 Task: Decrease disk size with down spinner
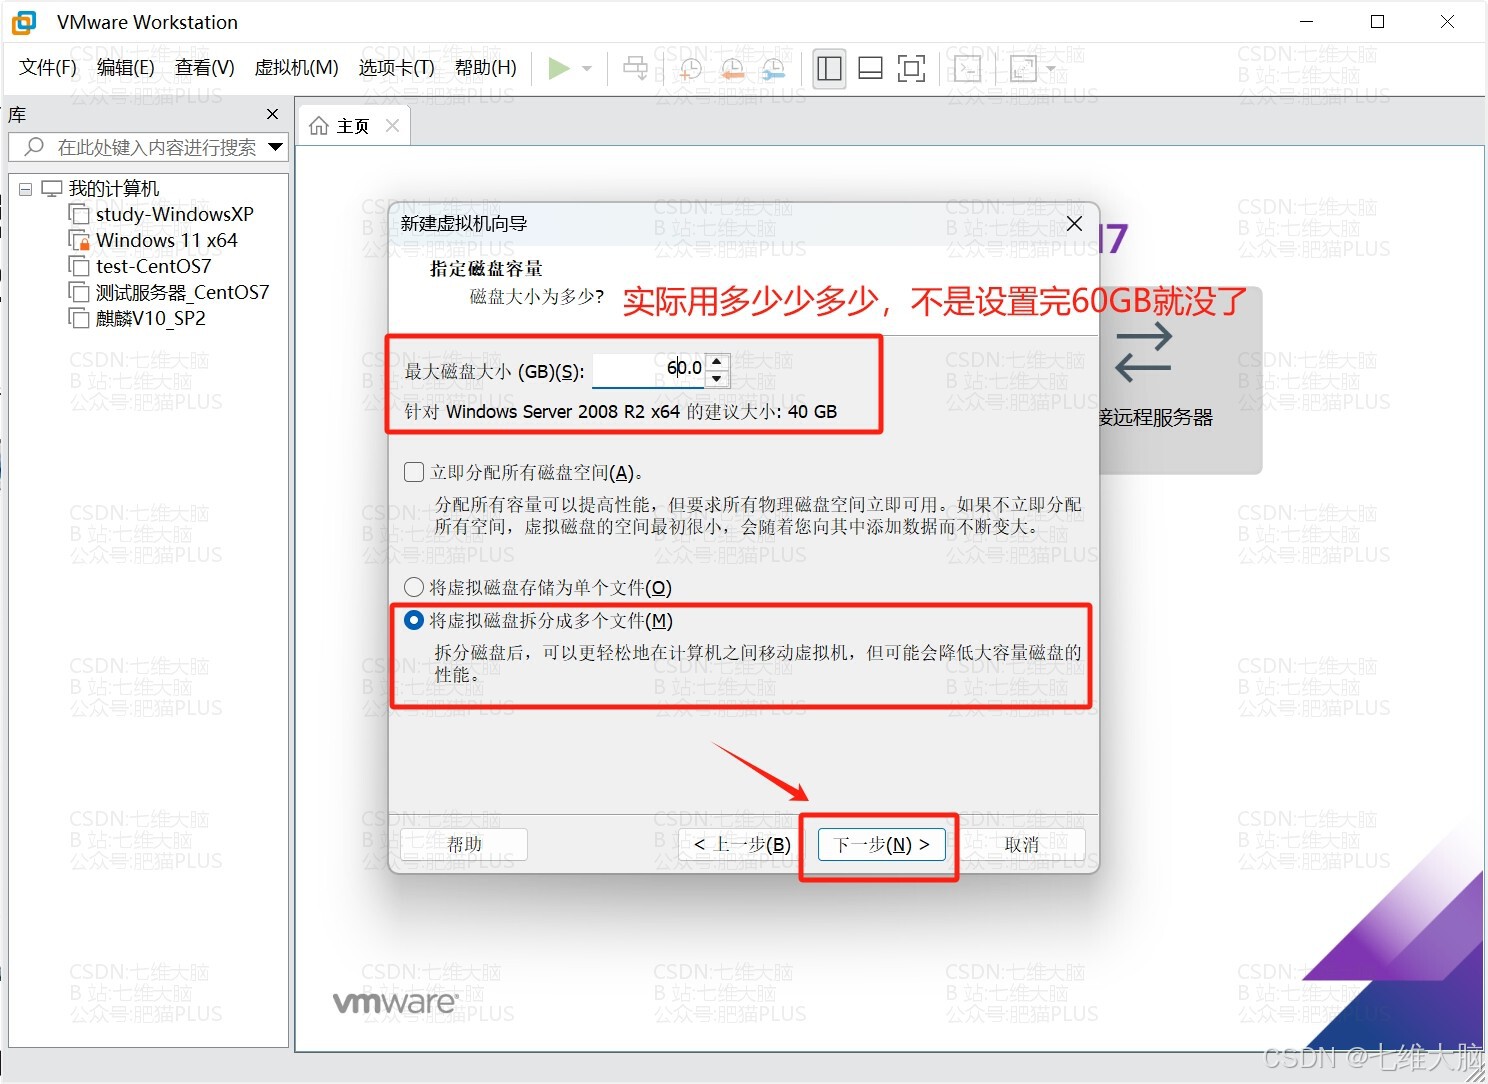(x=717, y=378)
